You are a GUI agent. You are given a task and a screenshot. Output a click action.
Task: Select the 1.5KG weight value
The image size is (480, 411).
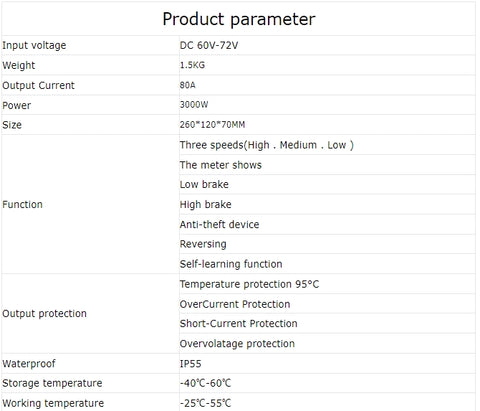pyautogui.click(x=192, y=65)
